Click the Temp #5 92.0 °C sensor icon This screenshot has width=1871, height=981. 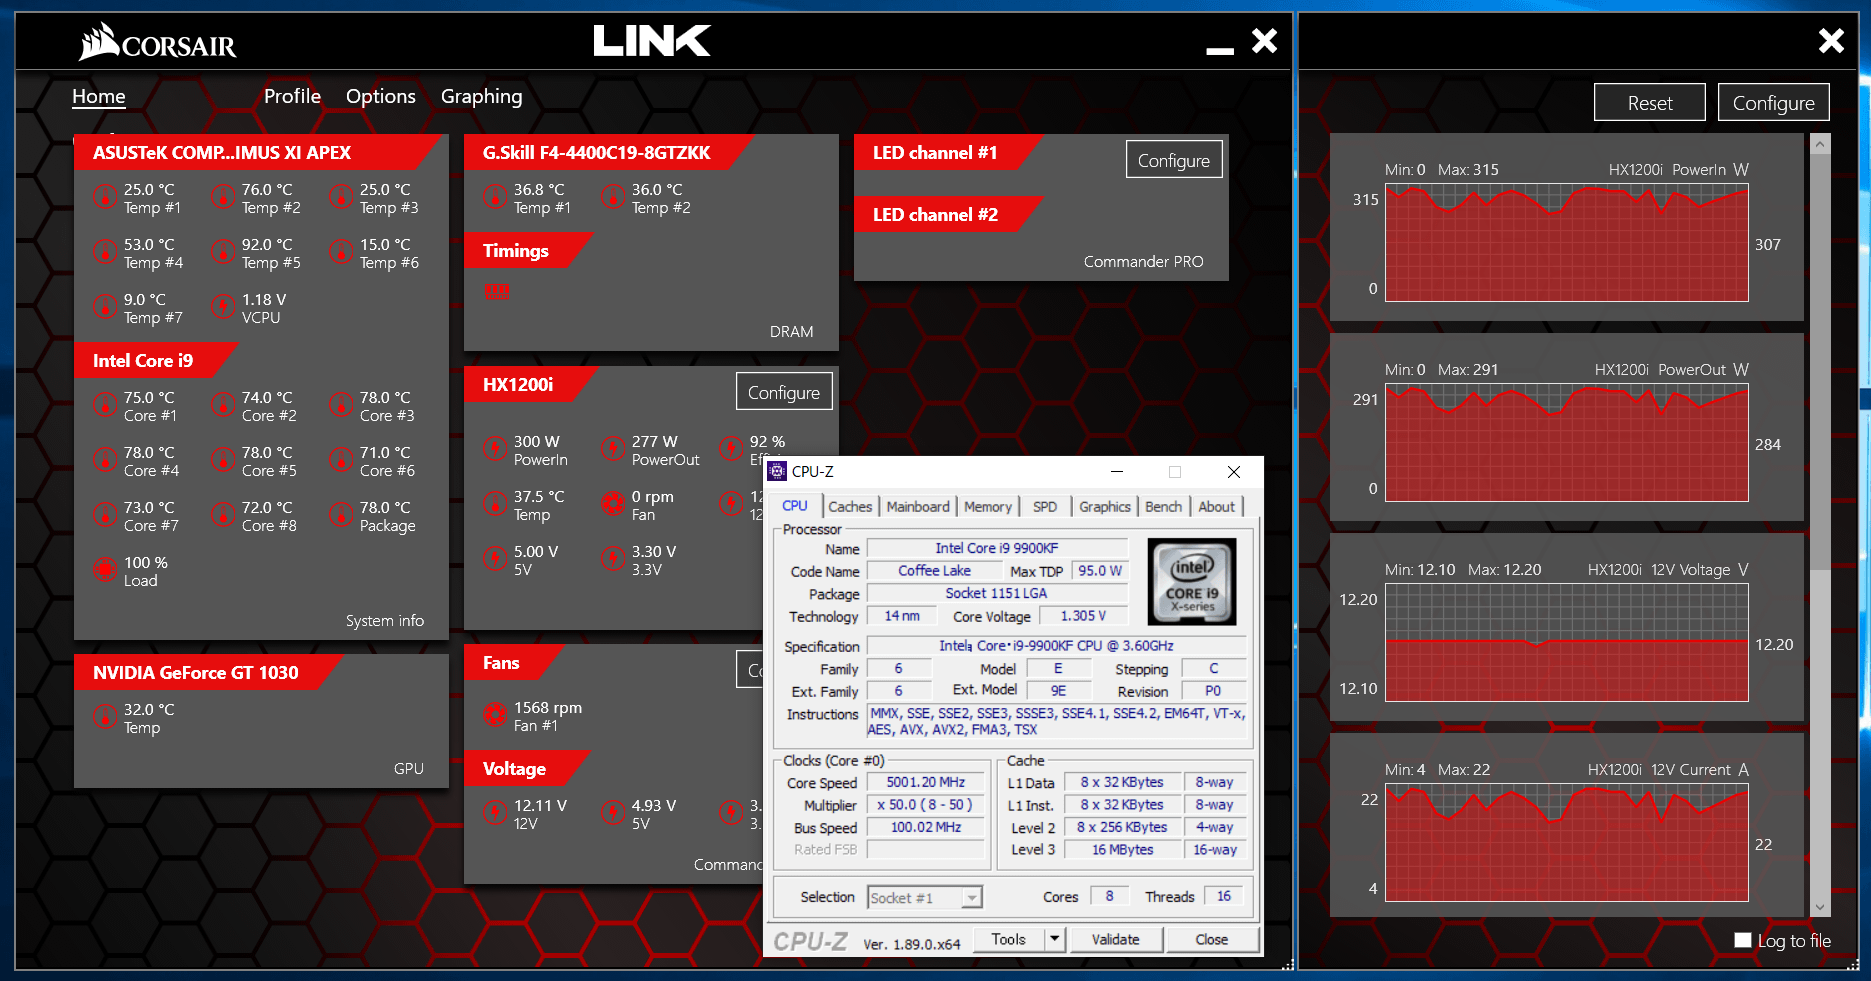[223, 252]
